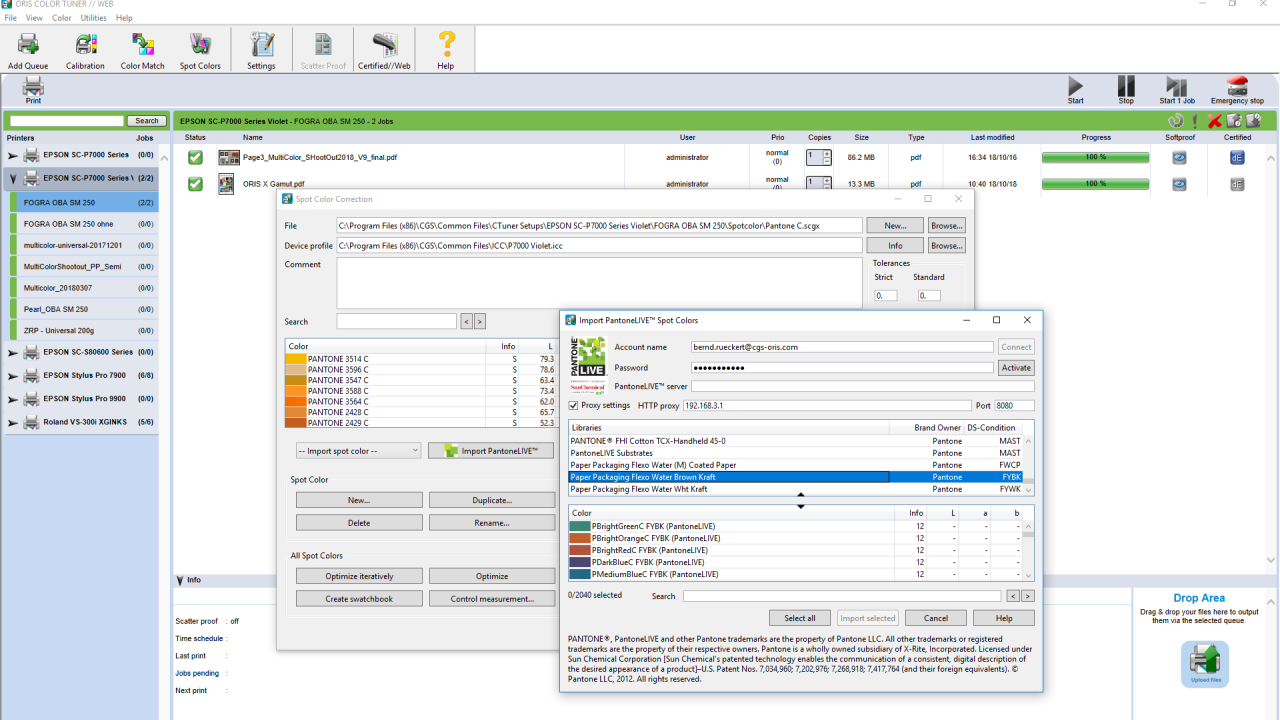Click the Create swatchbook button

click(x=359, y=599)
